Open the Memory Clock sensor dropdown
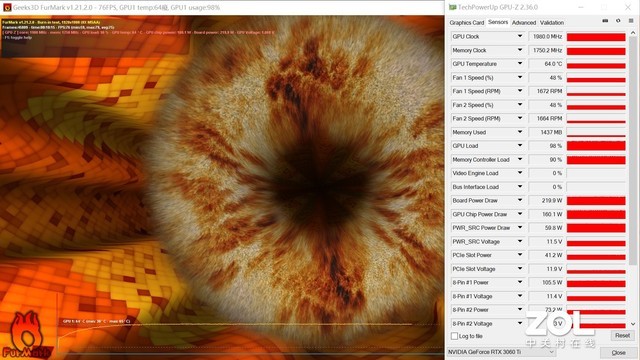This screenshot has height=360, width=640. point(520,50)
